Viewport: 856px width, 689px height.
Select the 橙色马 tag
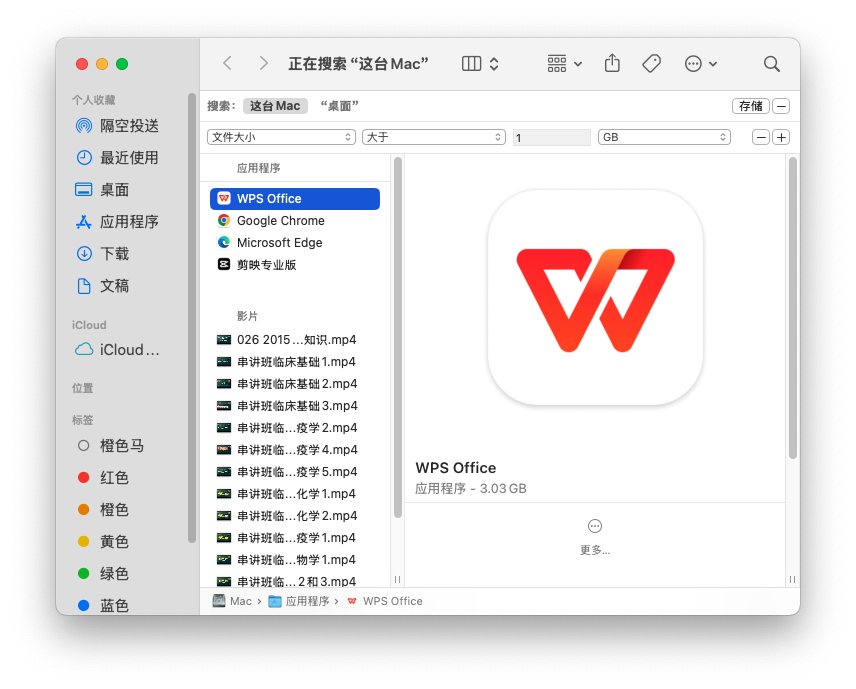(111, 446)
